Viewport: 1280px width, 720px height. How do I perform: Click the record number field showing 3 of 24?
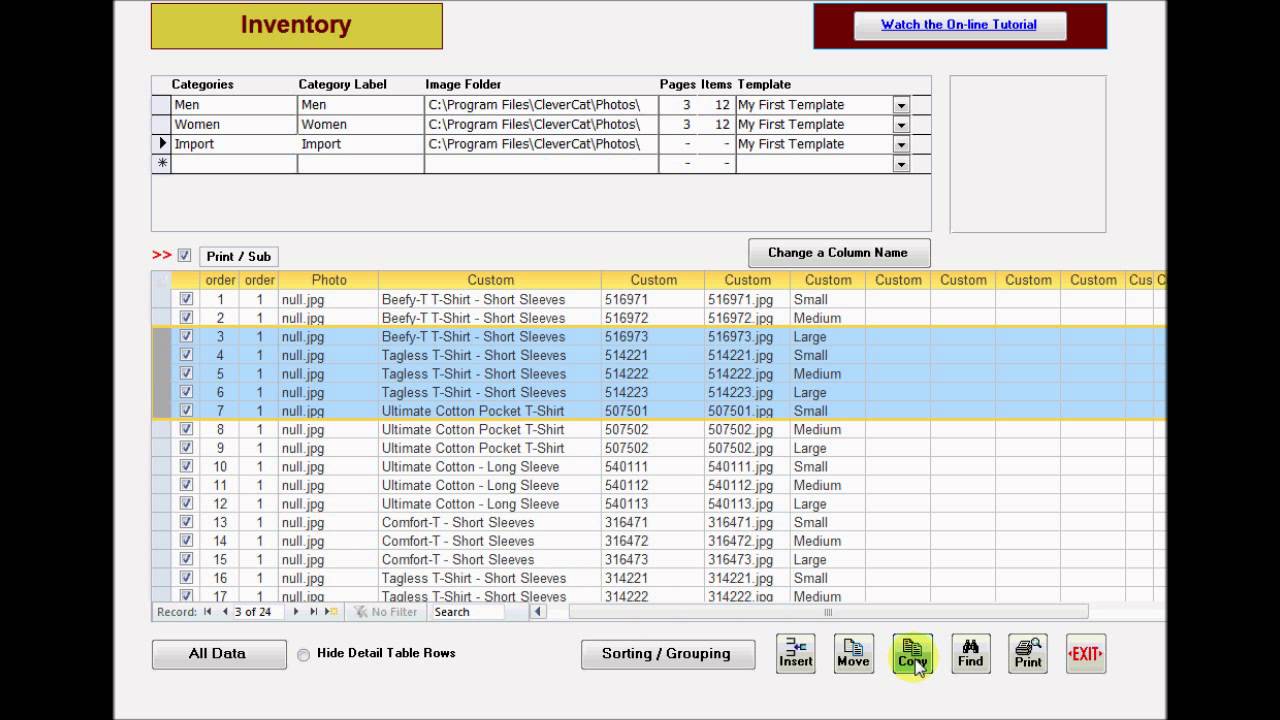coord(258,612)
